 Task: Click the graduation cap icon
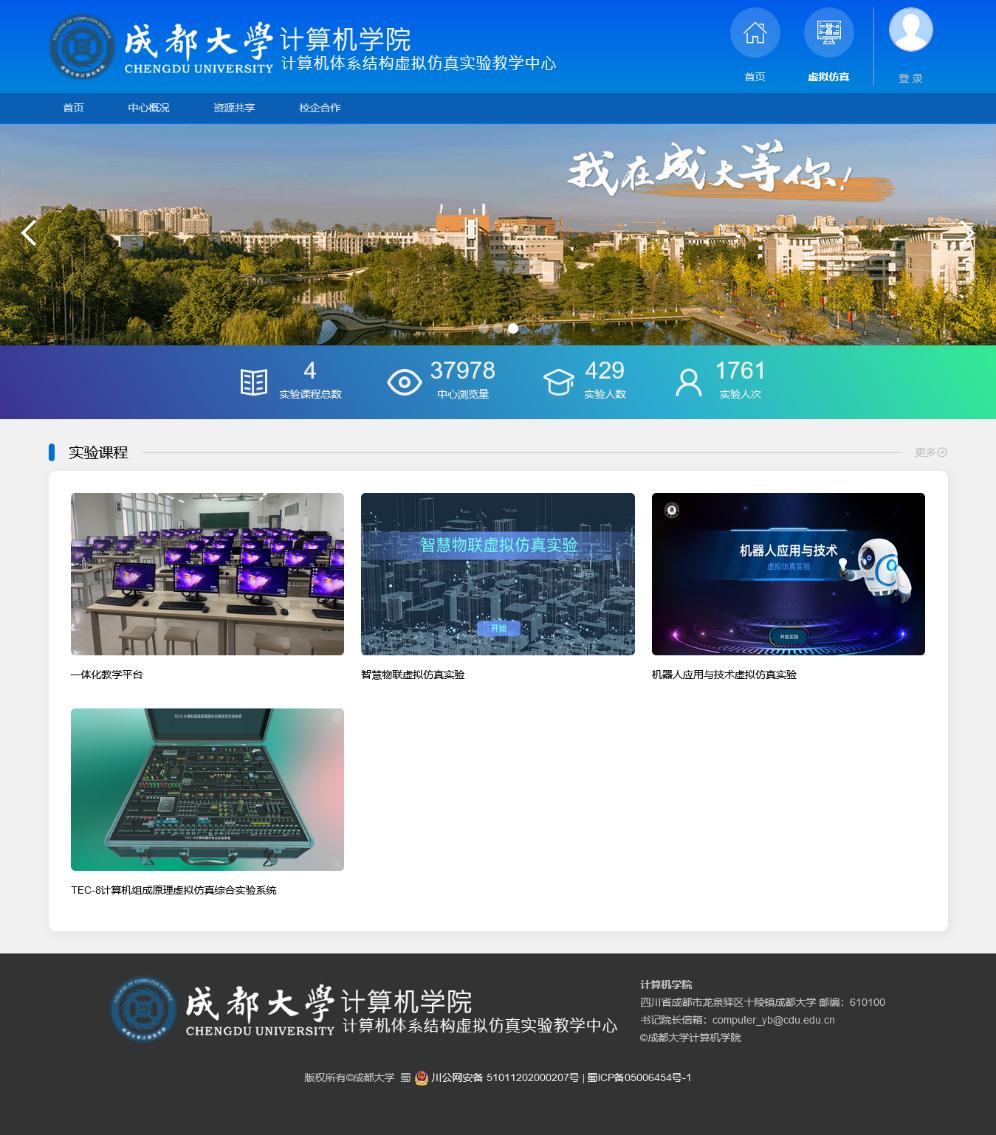[558, 382]
